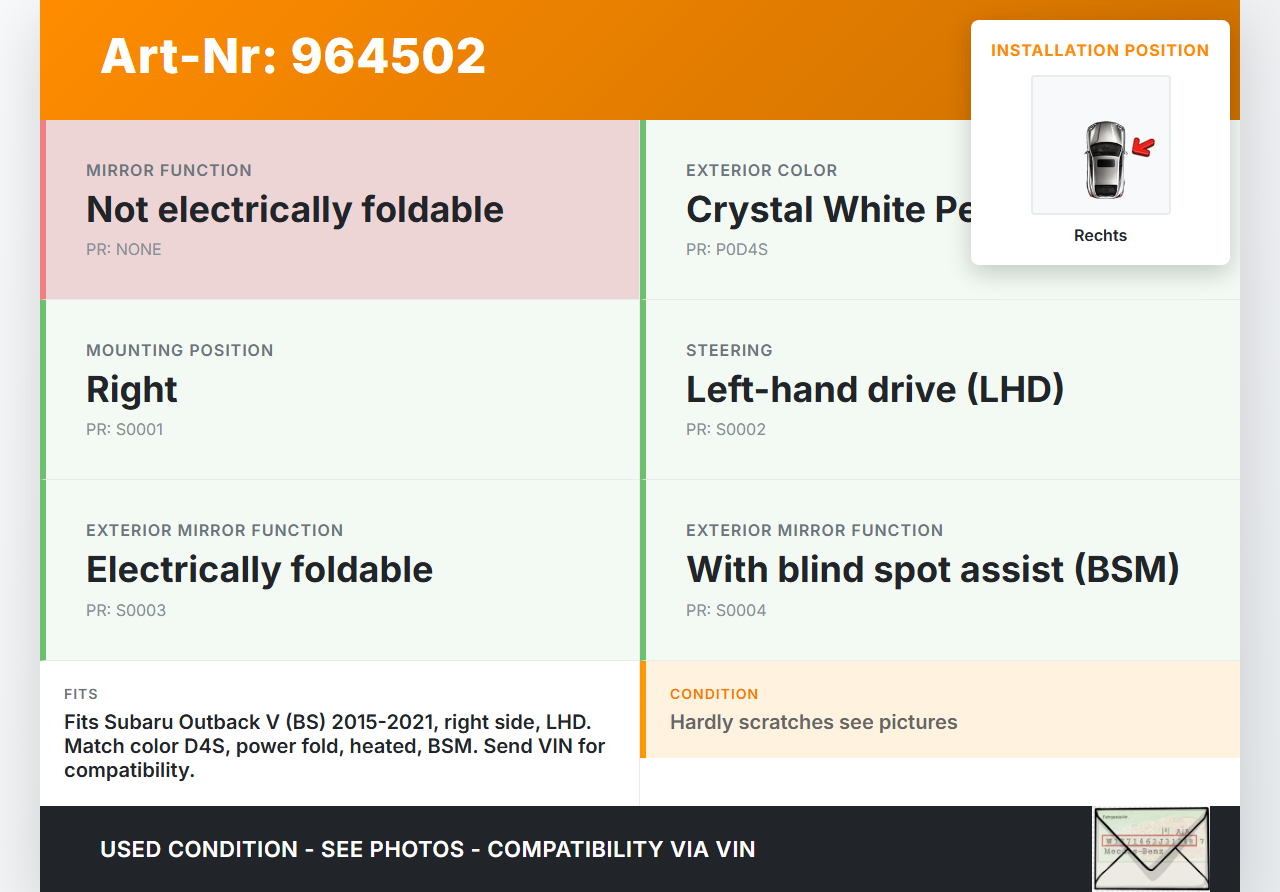Click the PR: S0002 code
Viewport: 1280px width, 892px height.
(726, 430)
